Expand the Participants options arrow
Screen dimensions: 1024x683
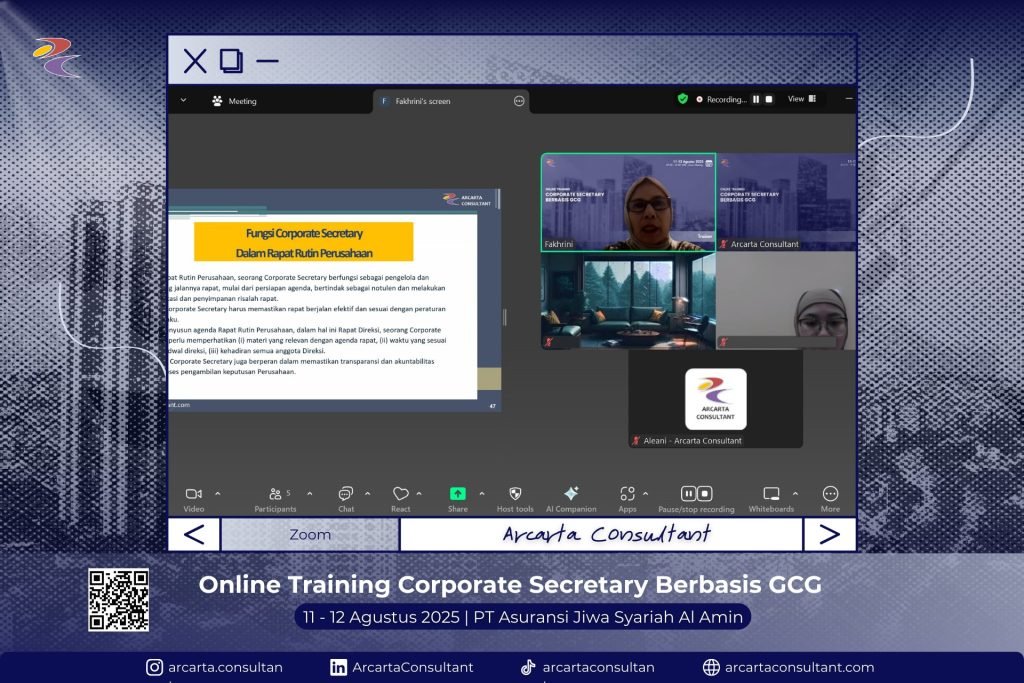pyautogui.click(x=309, y=493)
